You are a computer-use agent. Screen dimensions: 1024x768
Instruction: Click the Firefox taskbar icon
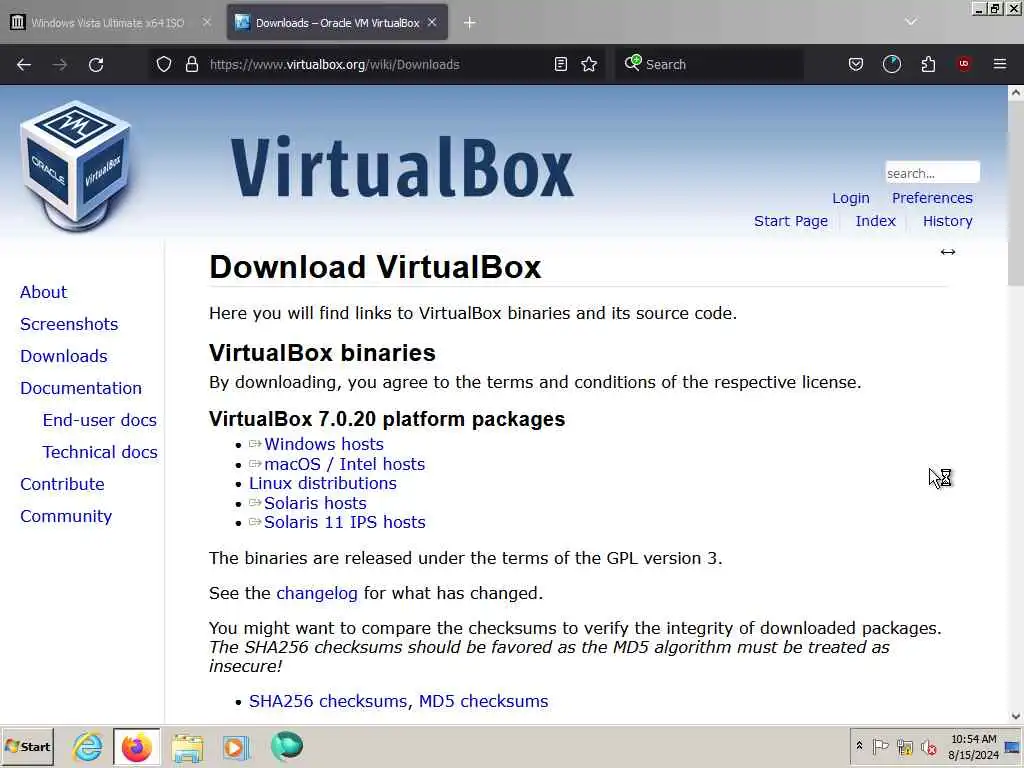pos(136,746)
